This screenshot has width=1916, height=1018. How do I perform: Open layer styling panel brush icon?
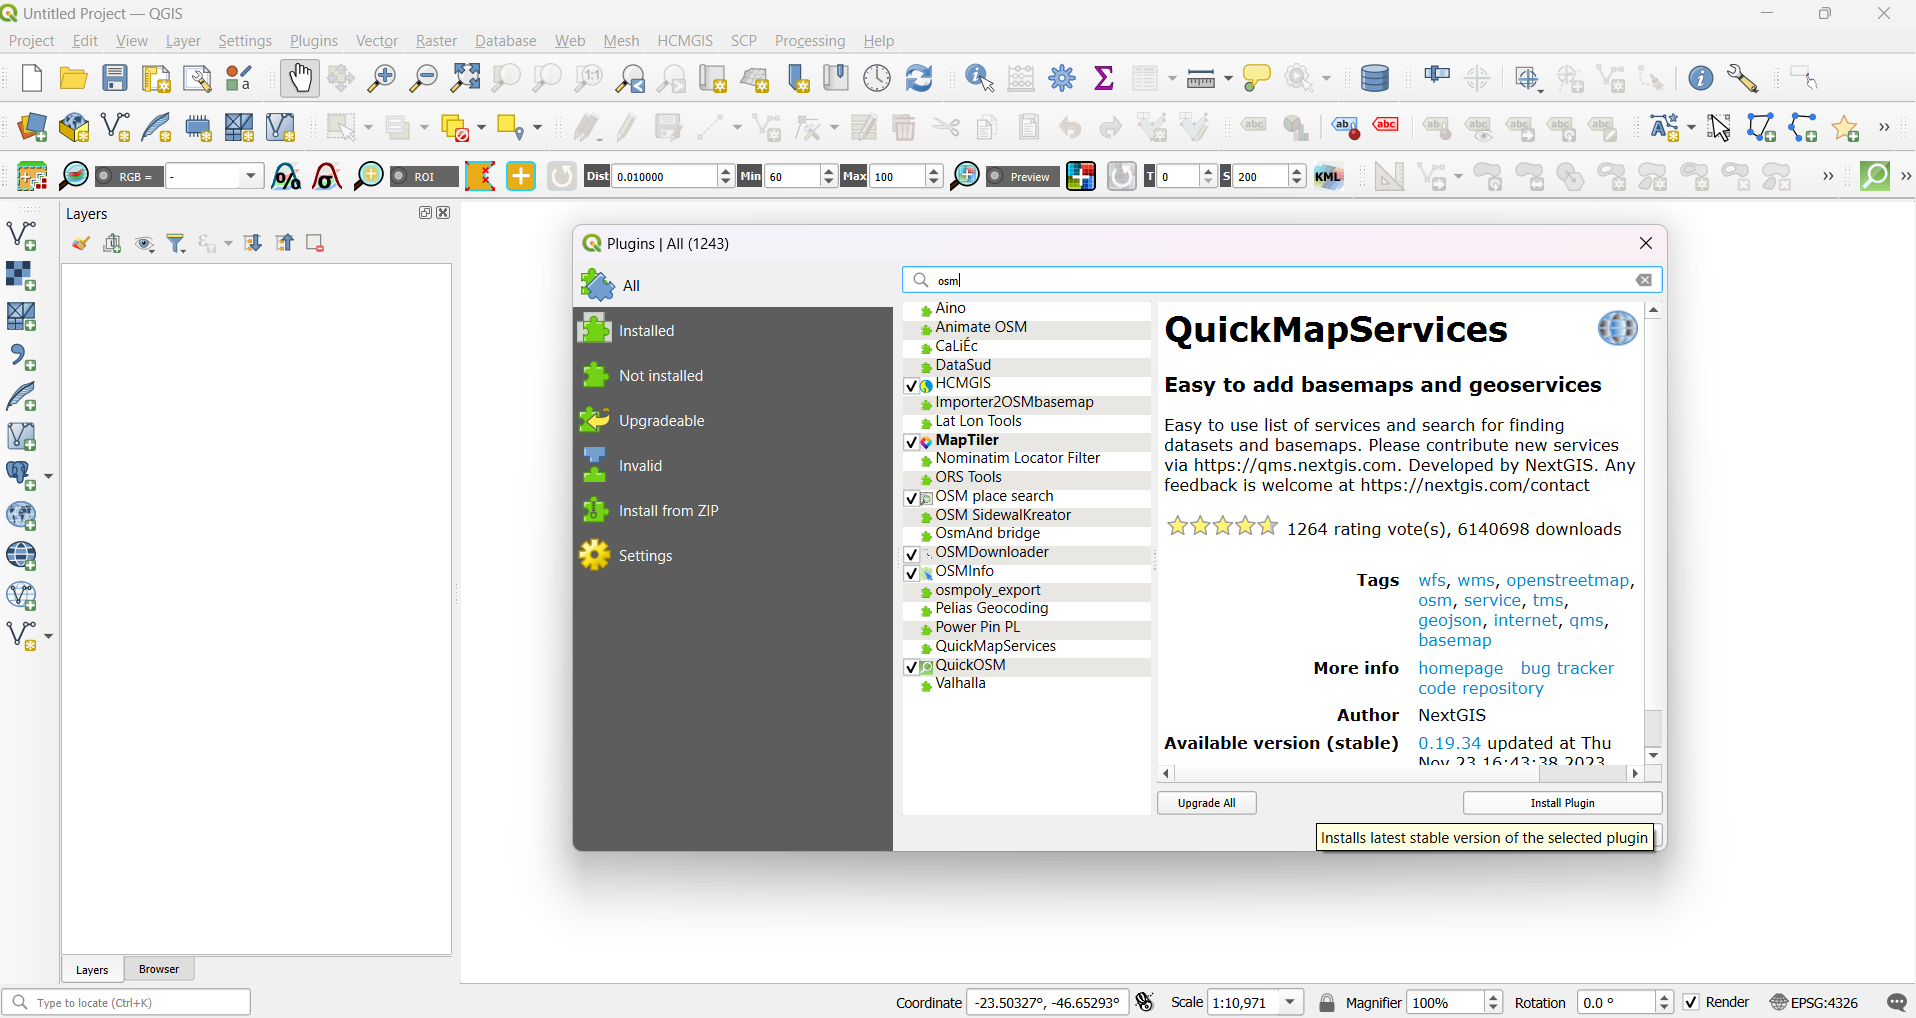[81, 243]
